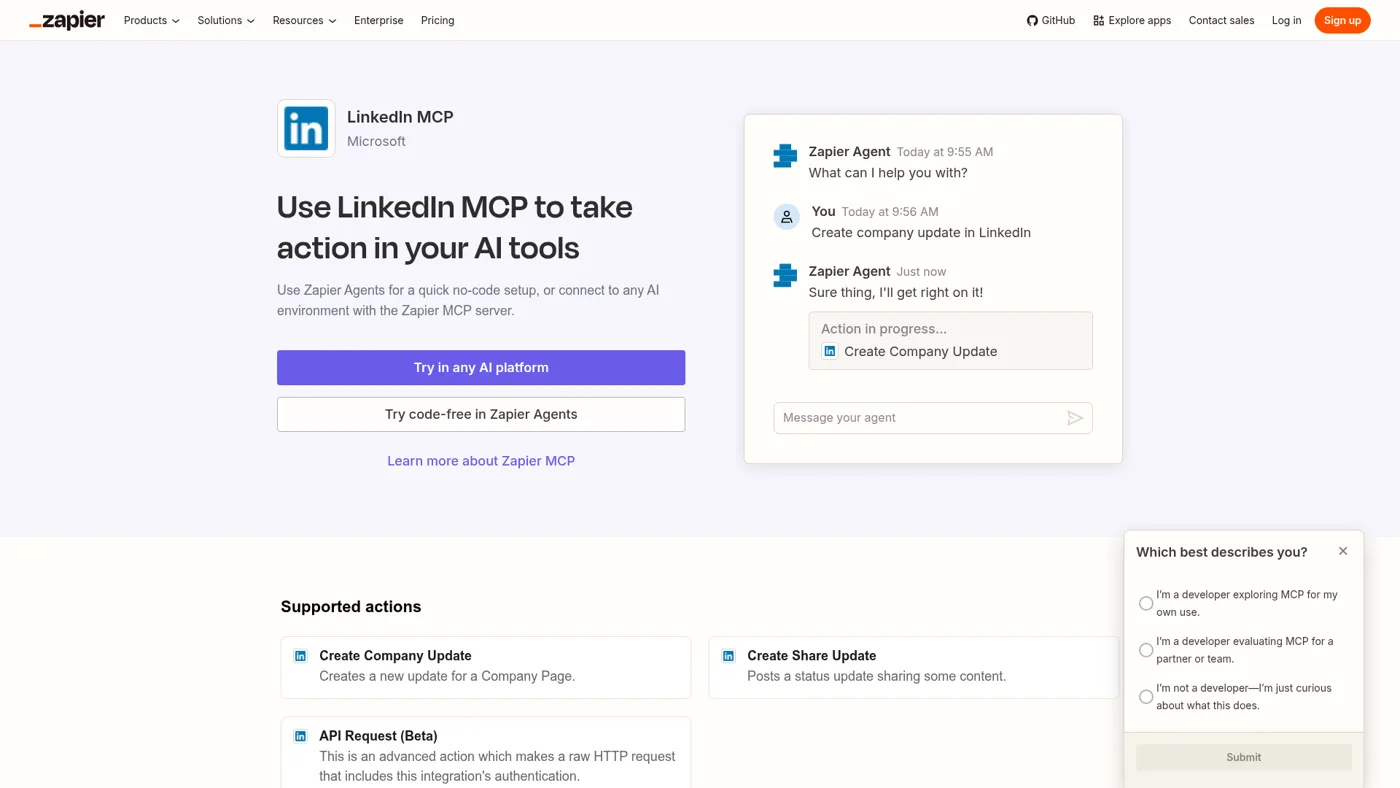The height and width of the screenshot is (788, 1400).
Task: Click 'Which best describes you?' survey heading
Action: tap(1222, 552)
